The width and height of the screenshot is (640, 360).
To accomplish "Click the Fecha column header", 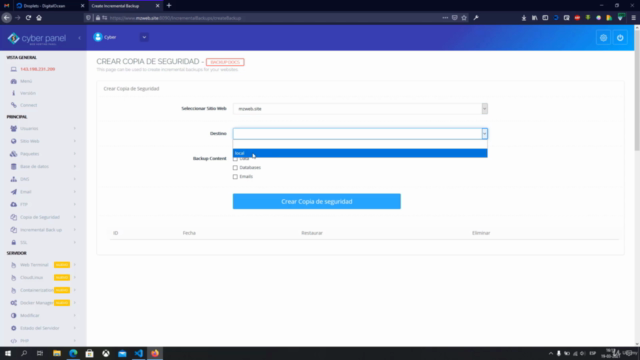I will point(189,233).
